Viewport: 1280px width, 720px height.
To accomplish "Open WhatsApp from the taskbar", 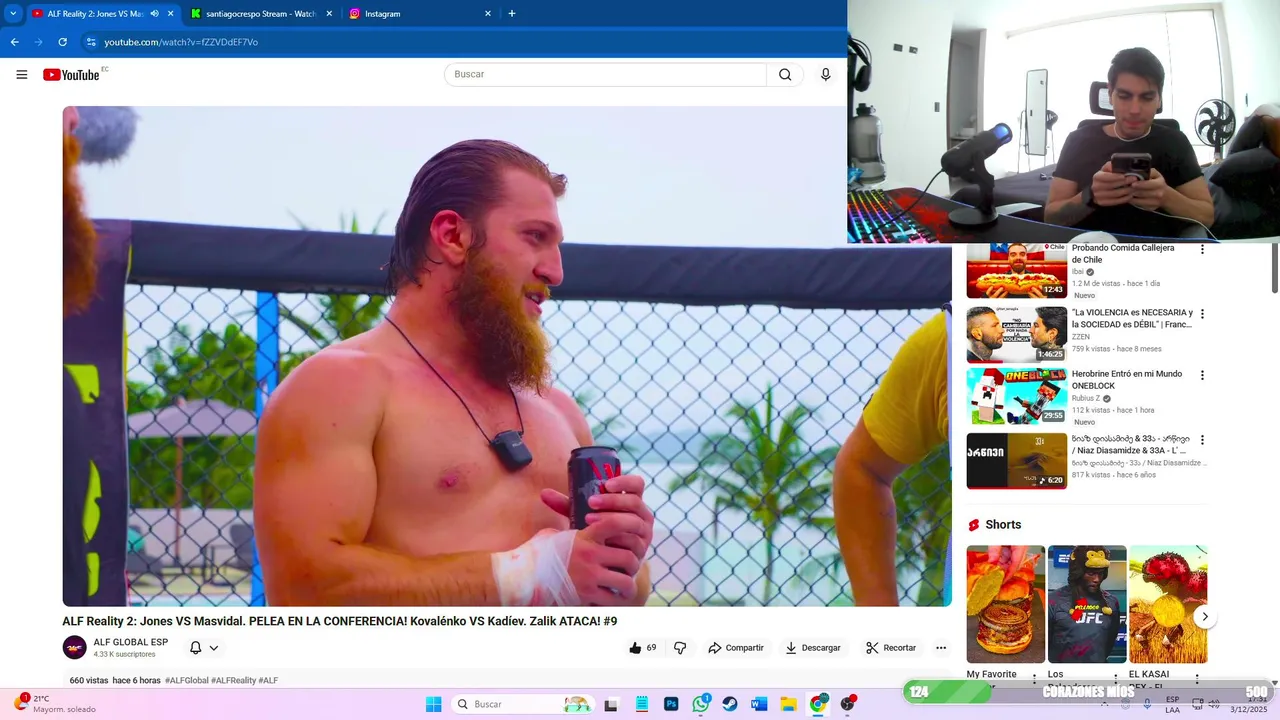I will 701,704.
